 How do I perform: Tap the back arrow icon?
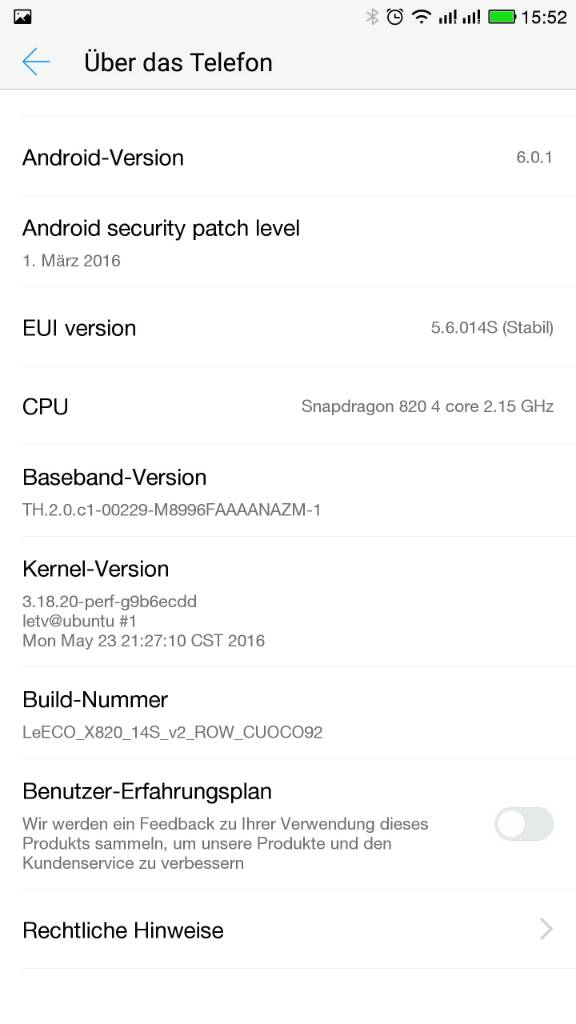(x=36, y=62)
